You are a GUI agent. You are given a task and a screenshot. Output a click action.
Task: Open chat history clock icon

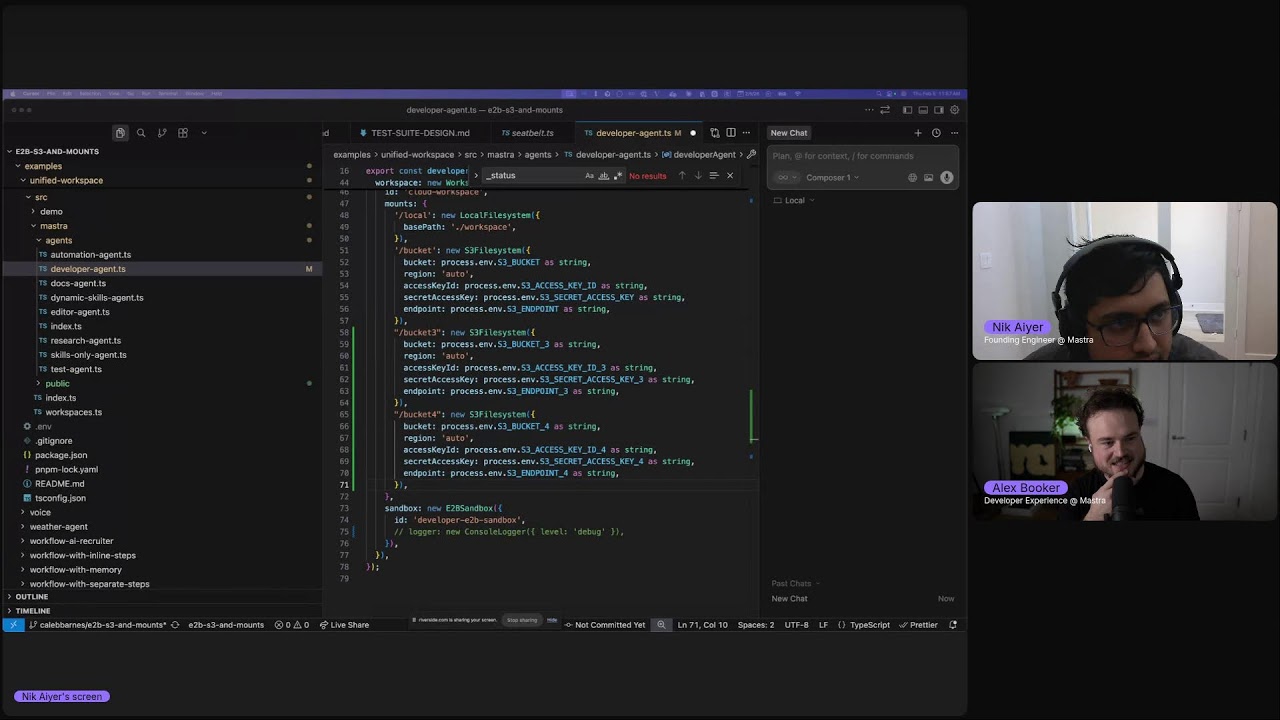[936, 133]
